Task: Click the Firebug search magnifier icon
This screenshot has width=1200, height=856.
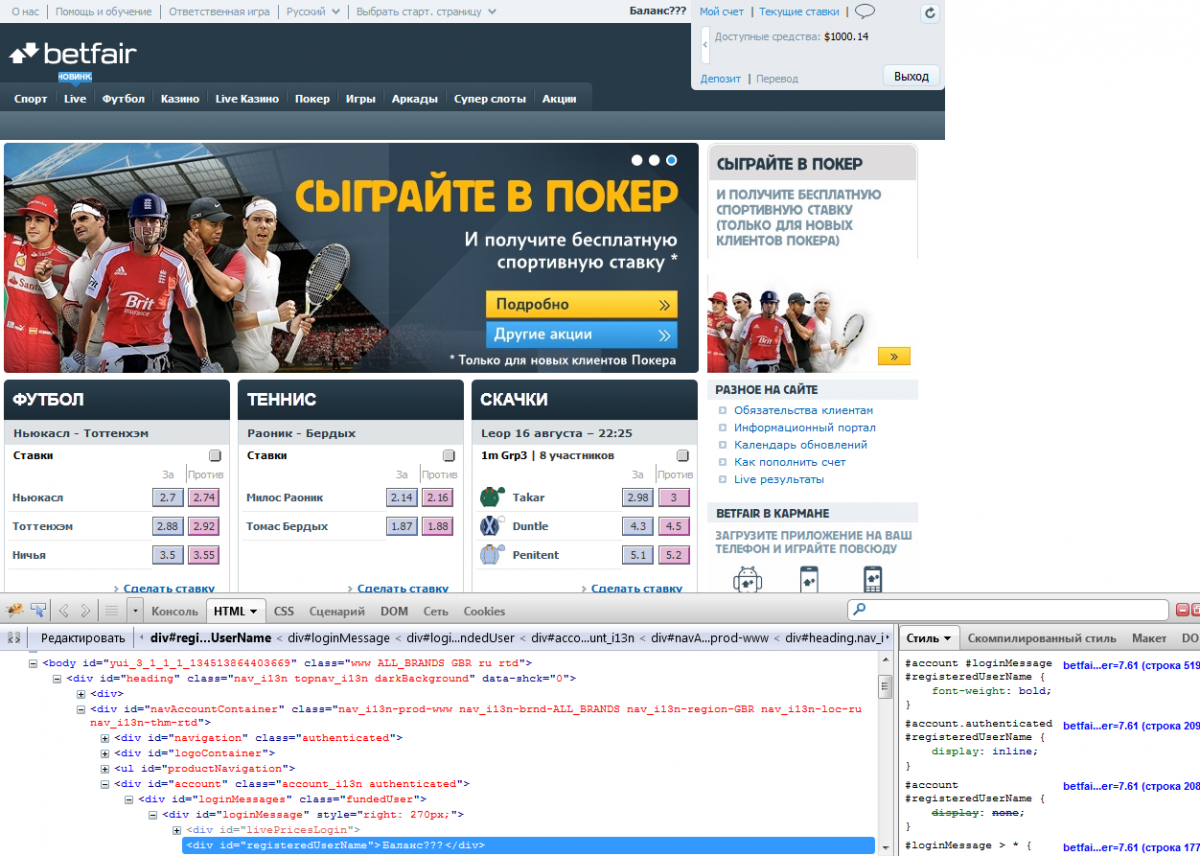Action: [861, 609]
